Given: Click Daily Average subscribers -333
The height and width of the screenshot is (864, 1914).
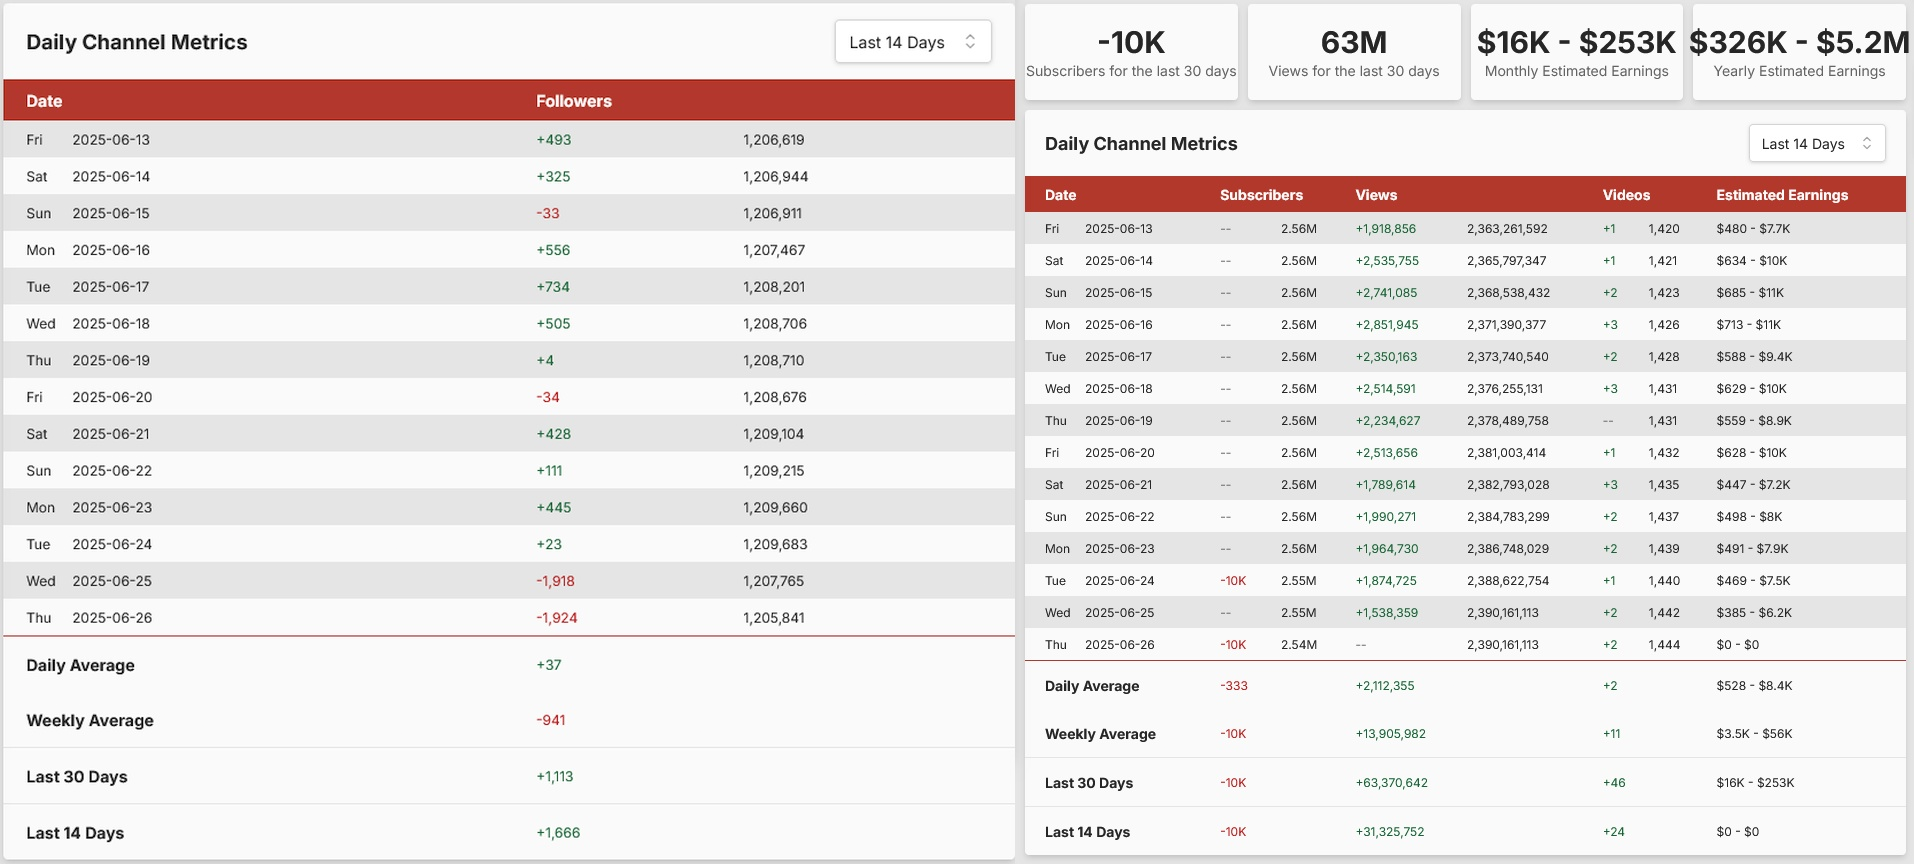Looking at the screenshot, I should point(1233,686).
